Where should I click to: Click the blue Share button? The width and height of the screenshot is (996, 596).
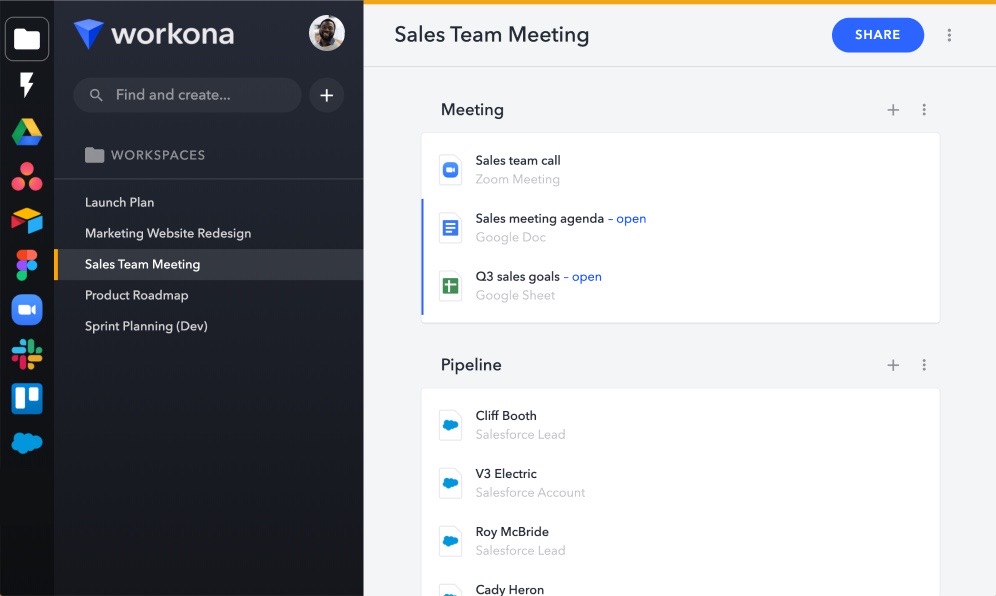click(877, 35)
